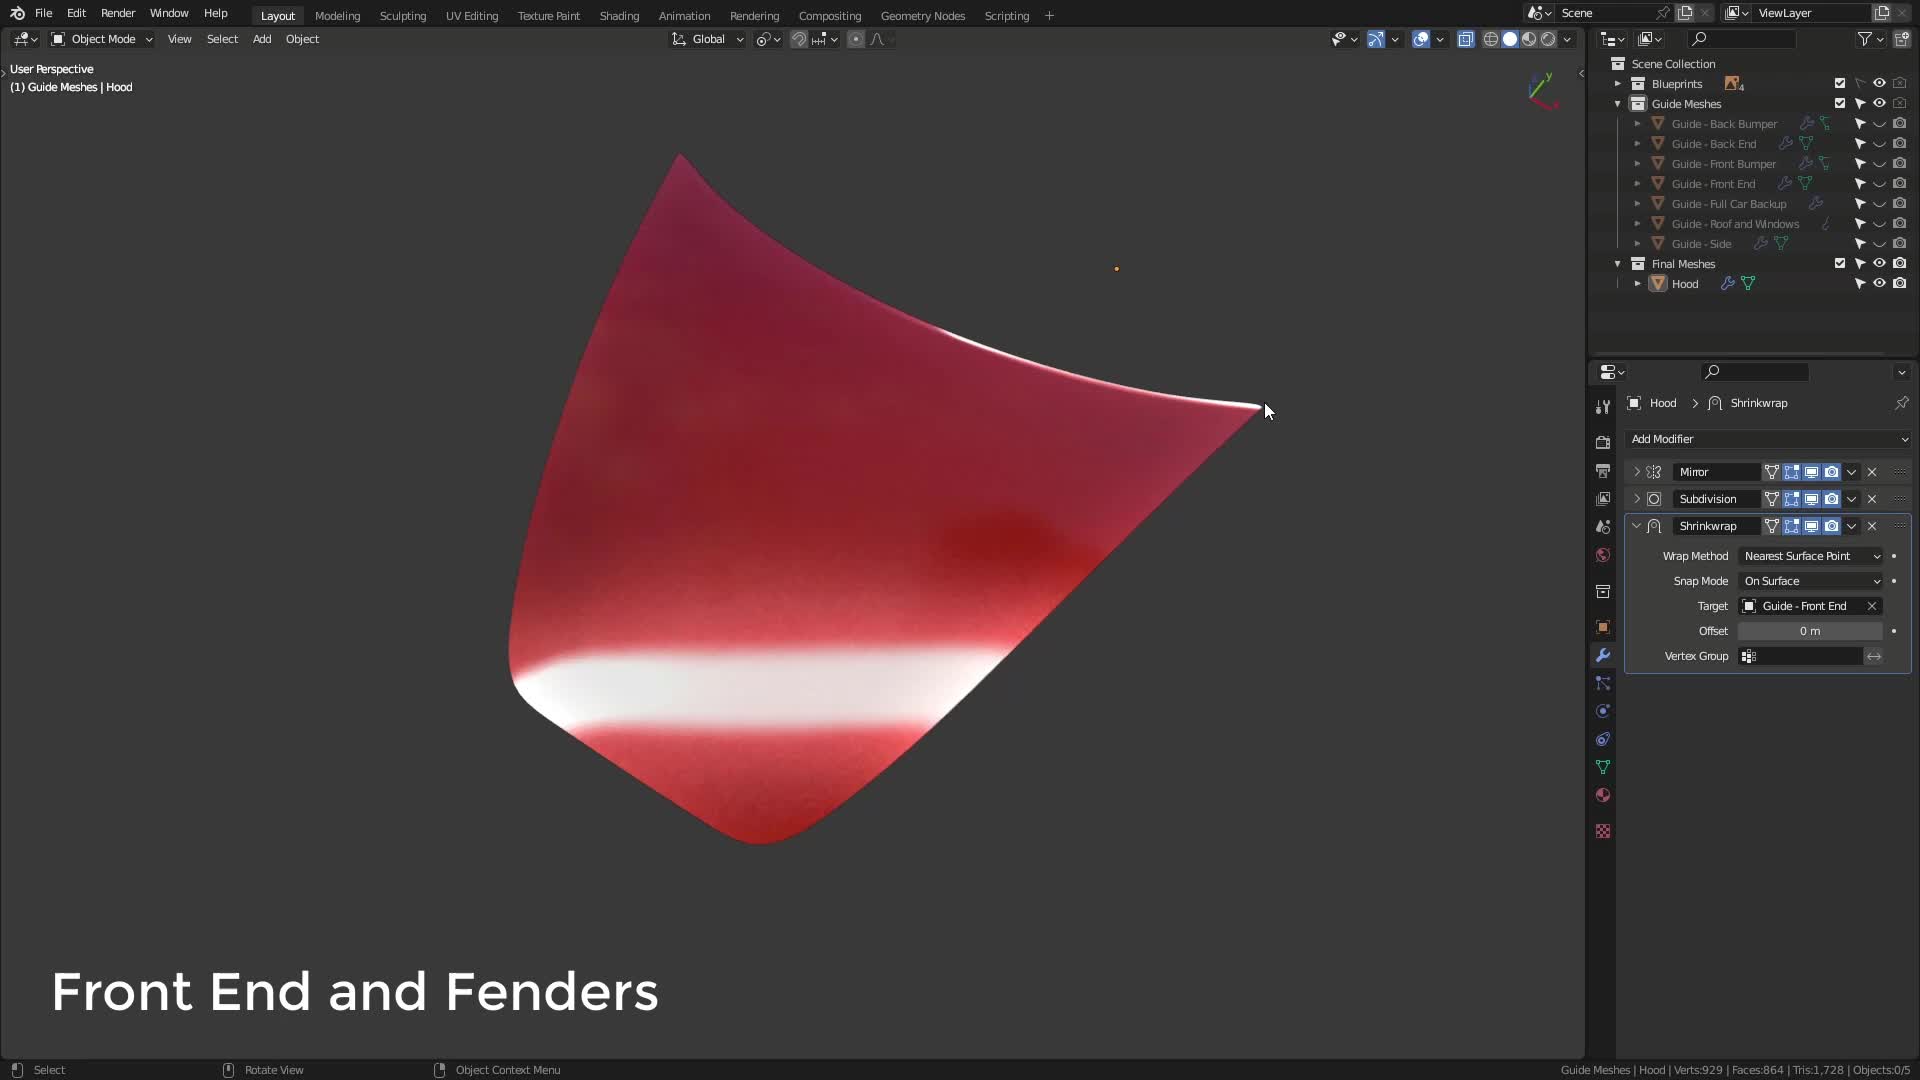Hide the Hood object in viewport
1920x1080 pixels.
click(x=1880, y=283)
